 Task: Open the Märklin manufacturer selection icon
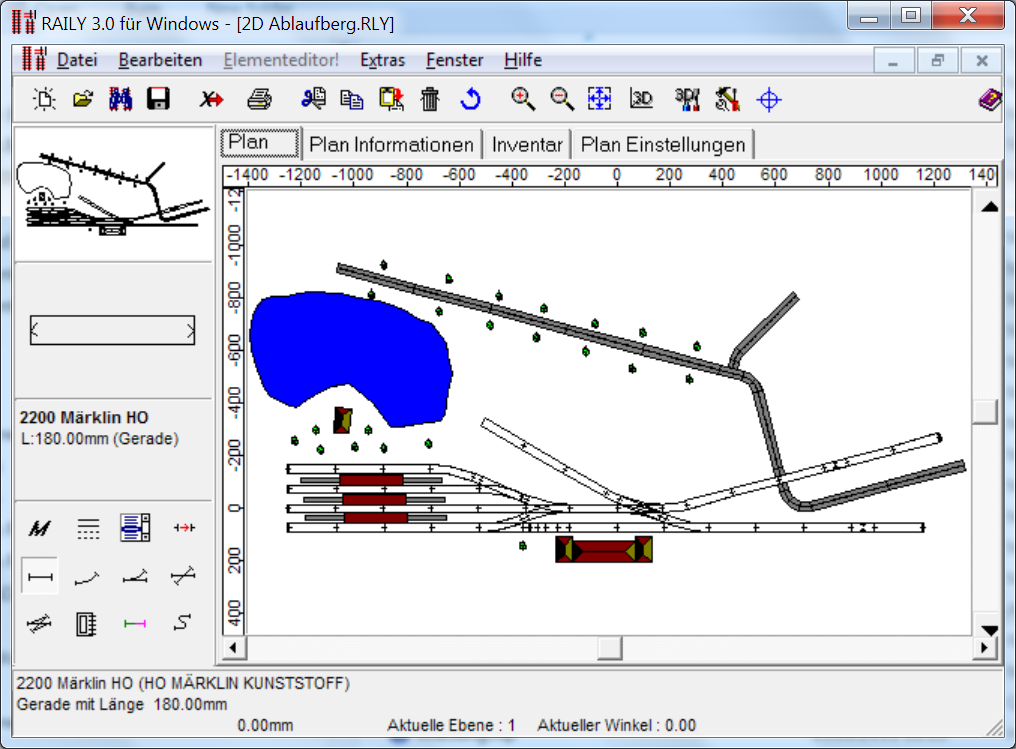tap(40, 529)
